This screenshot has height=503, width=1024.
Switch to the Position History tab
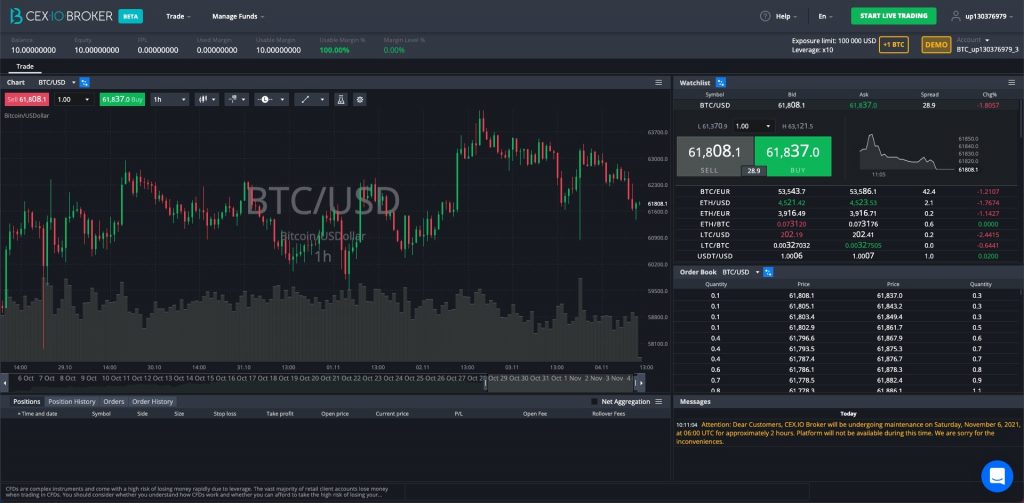tap(72, 402)
